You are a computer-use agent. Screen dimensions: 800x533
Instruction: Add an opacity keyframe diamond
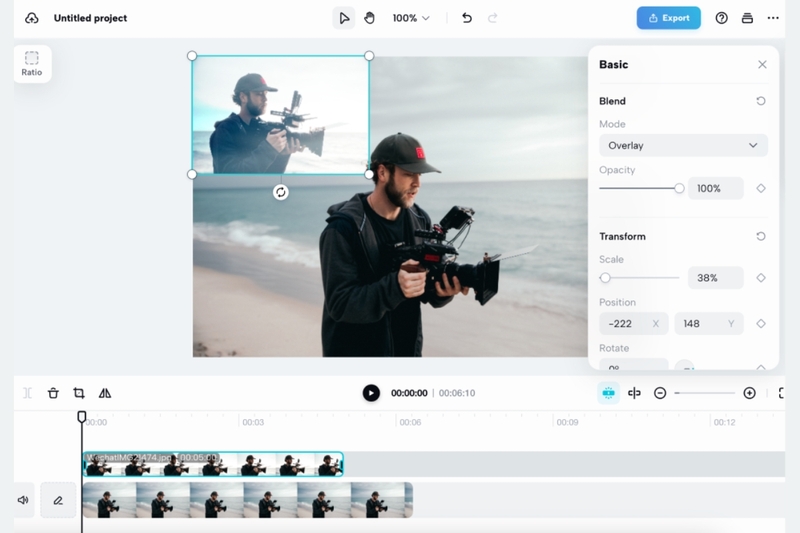(761, 188)
